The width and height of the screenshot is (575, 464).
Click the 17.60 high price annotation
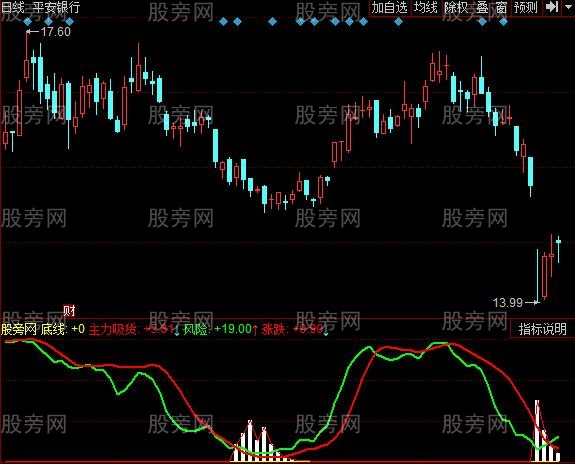(56, 32)
